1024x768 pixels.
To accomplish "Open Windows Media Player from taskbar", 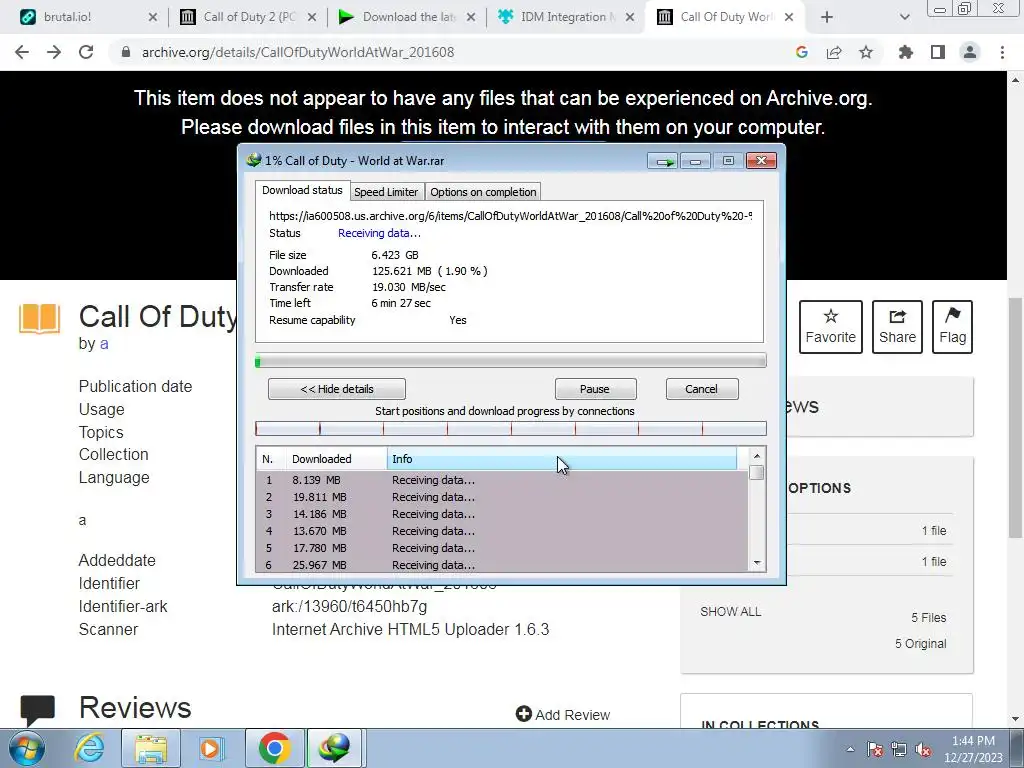I will [x=211, y=748].
